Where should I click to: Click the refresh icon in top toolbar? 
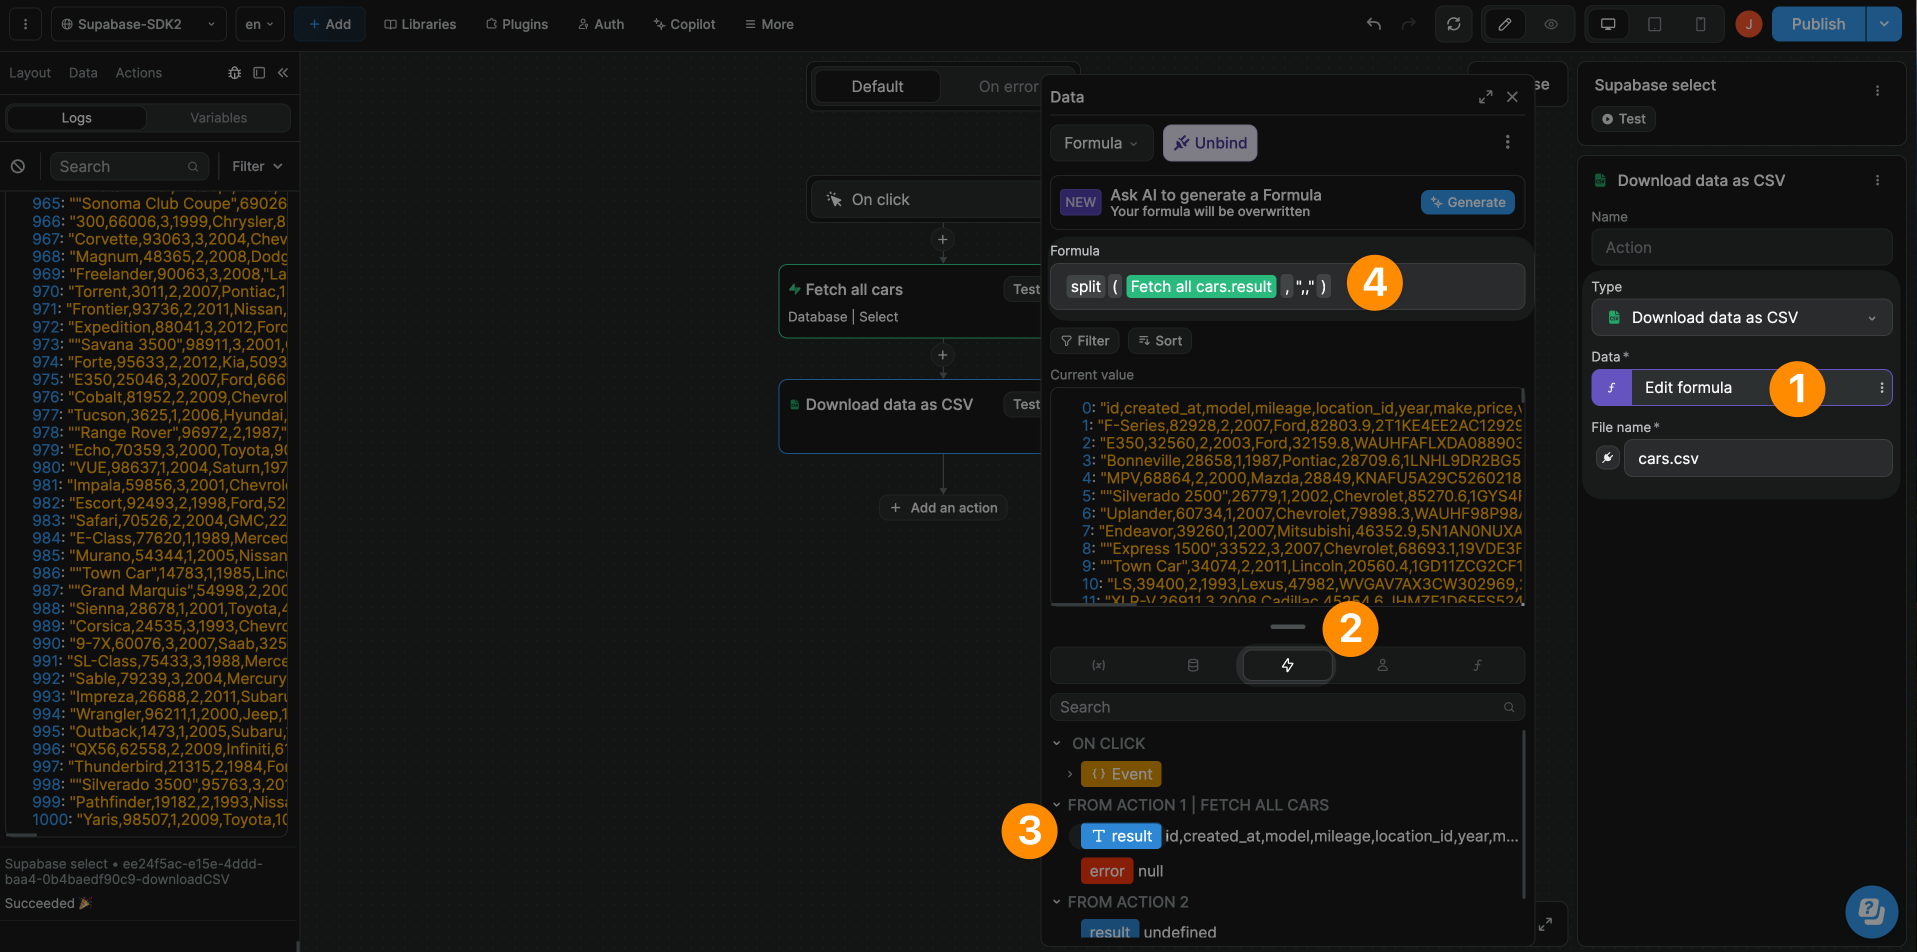(1453, 24)
